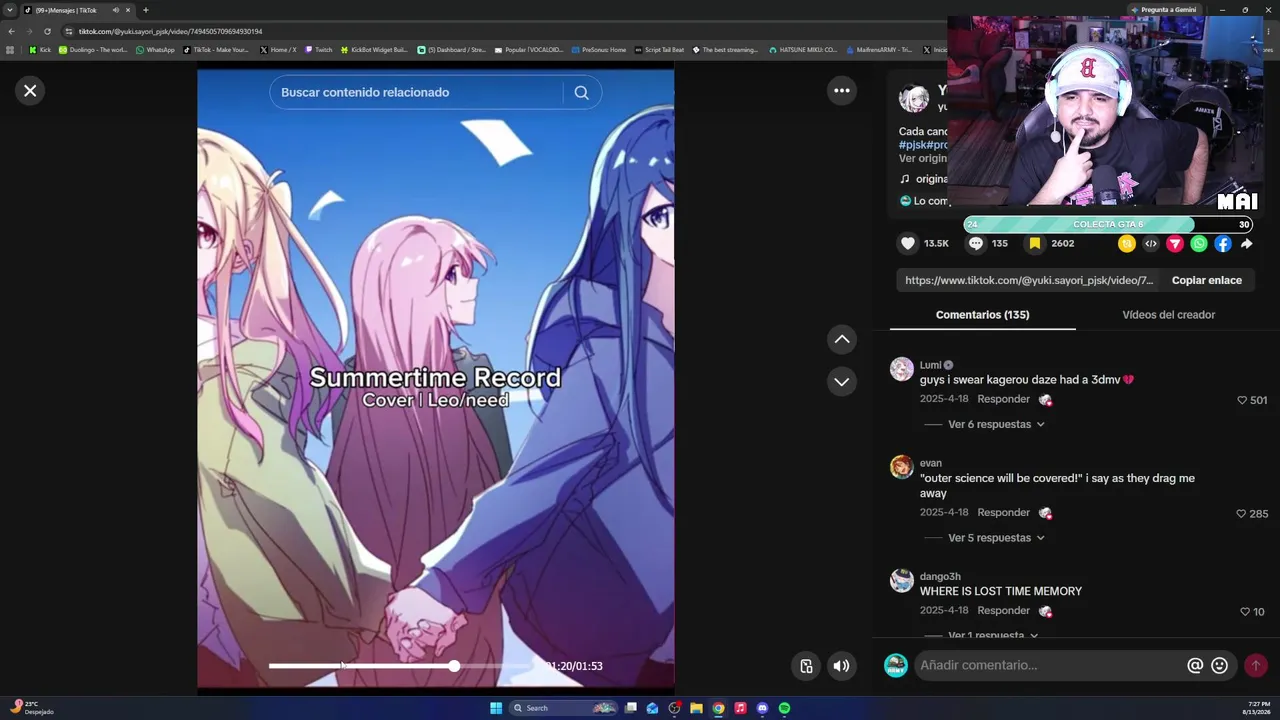
Task: Click the Windows taskbar Search box
Action: pyautogui.click(x=563, y=708)
